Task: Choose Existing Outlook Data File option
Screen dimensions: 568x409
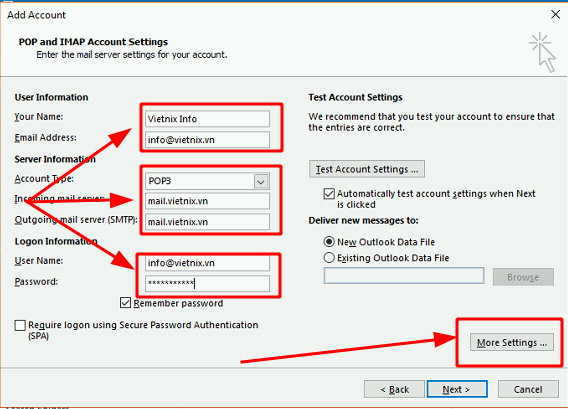Action: (329, 258)
